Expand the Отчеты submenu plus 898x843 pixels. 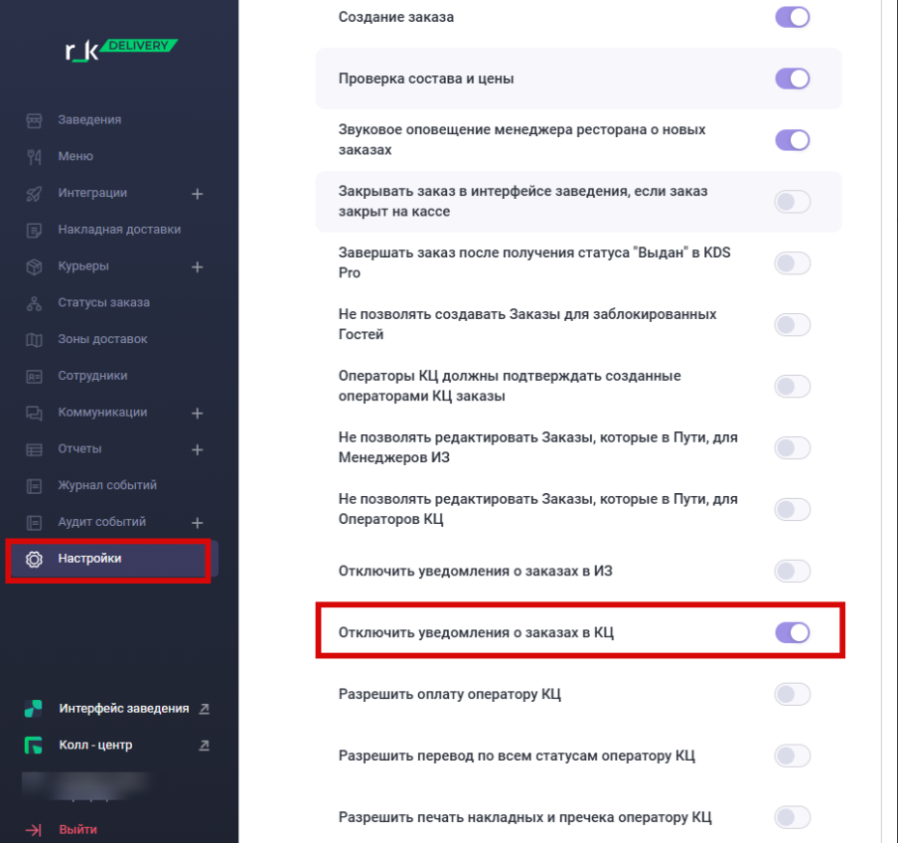[x=197, y=450]
